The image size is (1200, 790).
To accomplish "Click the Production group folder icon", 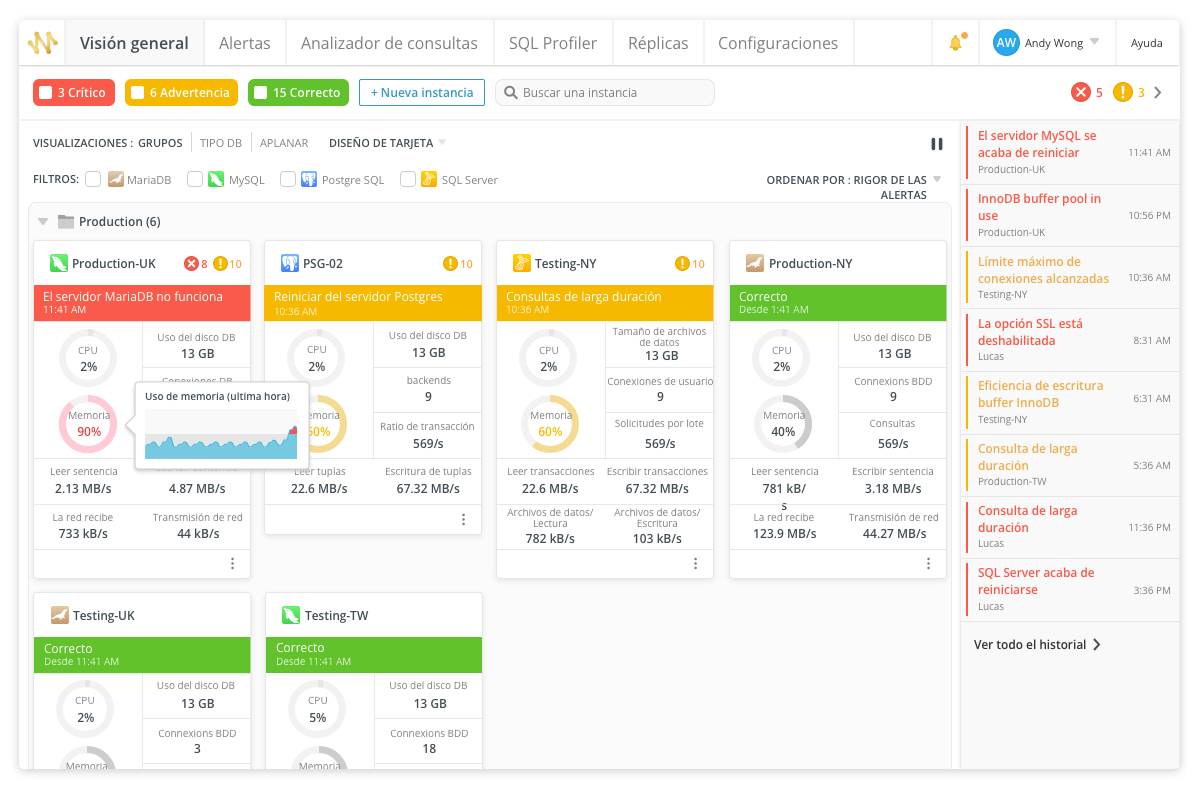I will pos(66,222).
